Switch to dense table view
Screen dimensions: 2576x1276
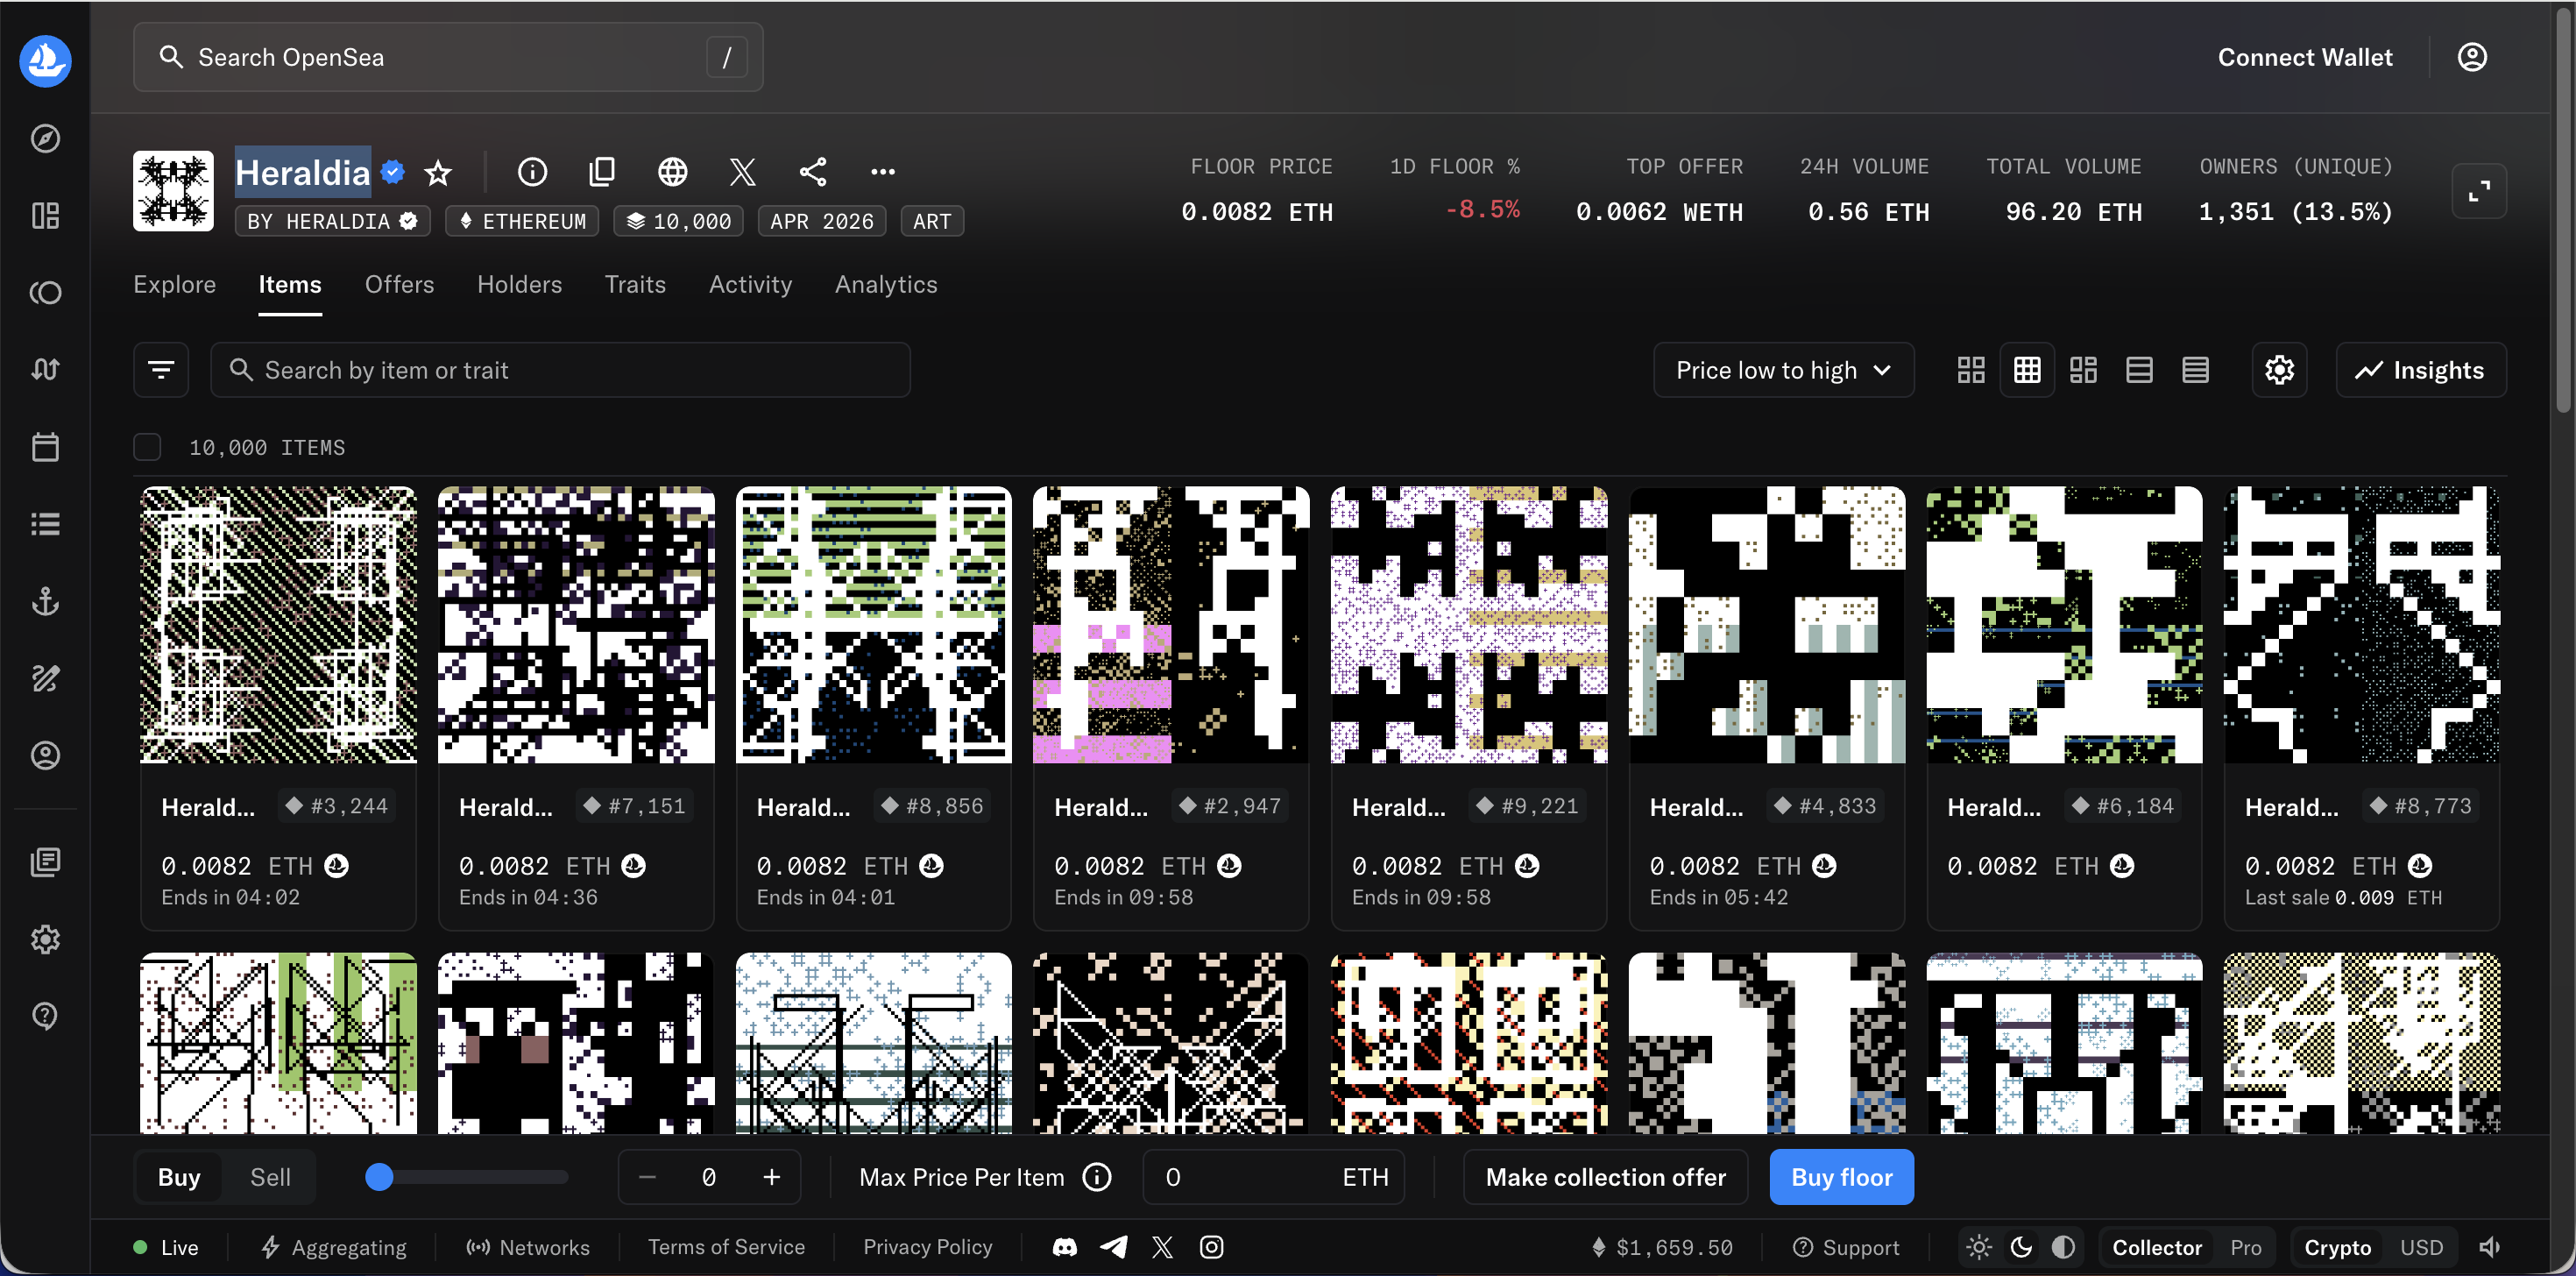[x=2195, y=370]
